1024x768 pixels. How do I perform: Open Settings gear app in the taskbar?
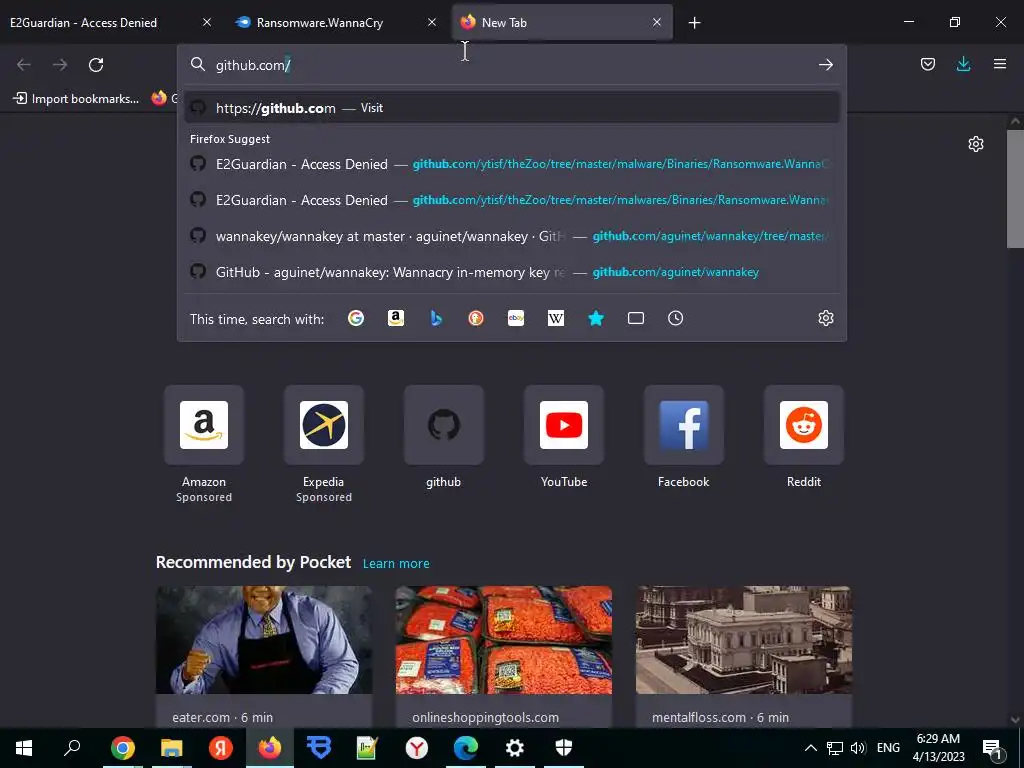(515, 748)
